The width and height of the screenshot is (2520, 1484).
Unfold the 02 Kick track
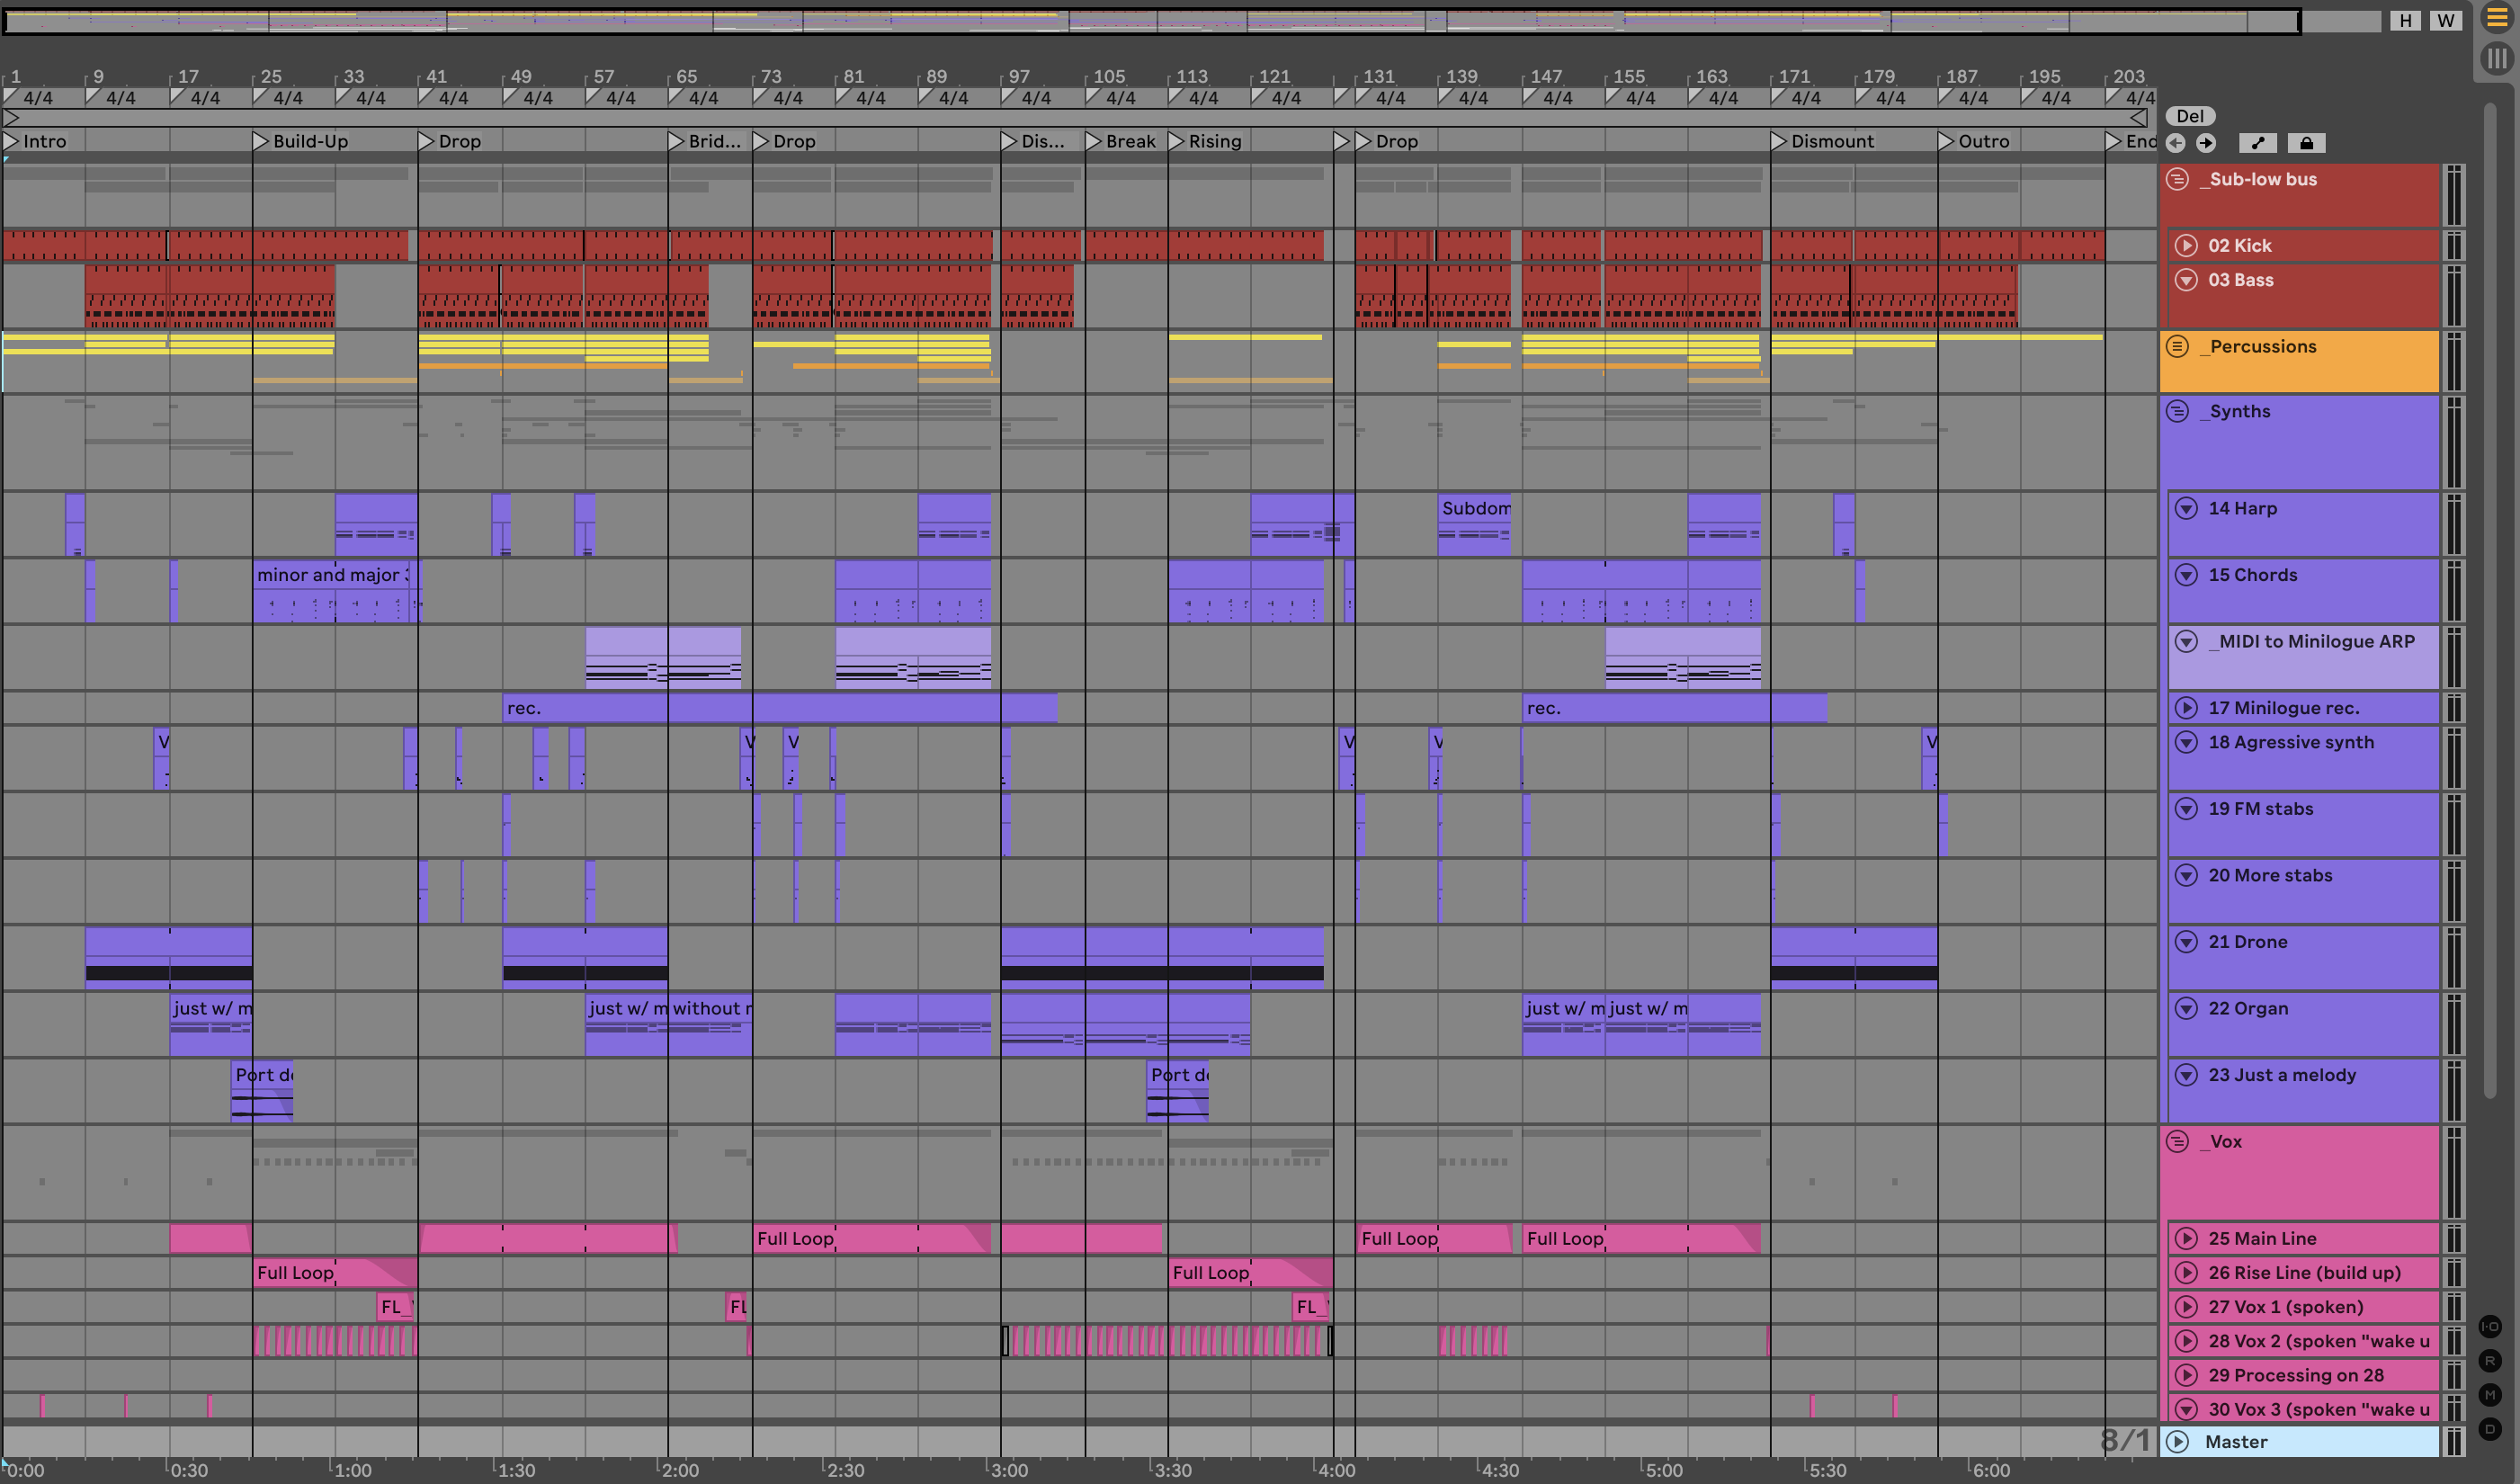tap(2187, 245)
